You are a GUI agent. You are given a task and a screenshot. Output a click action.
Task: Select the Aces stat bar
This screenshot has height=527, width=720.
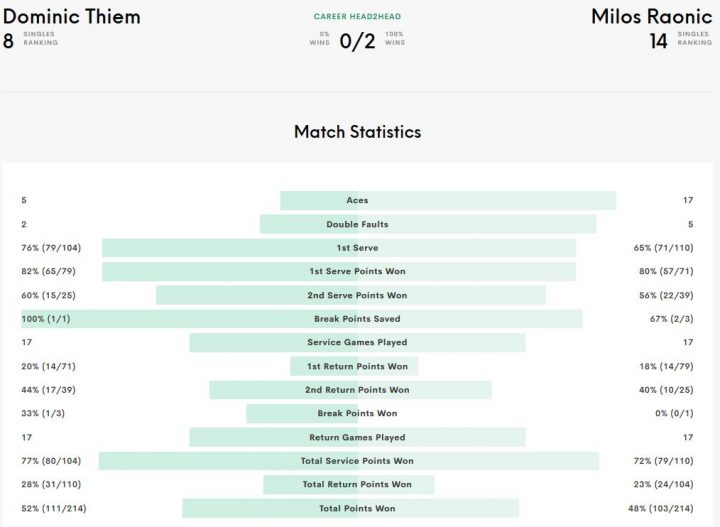448,201
